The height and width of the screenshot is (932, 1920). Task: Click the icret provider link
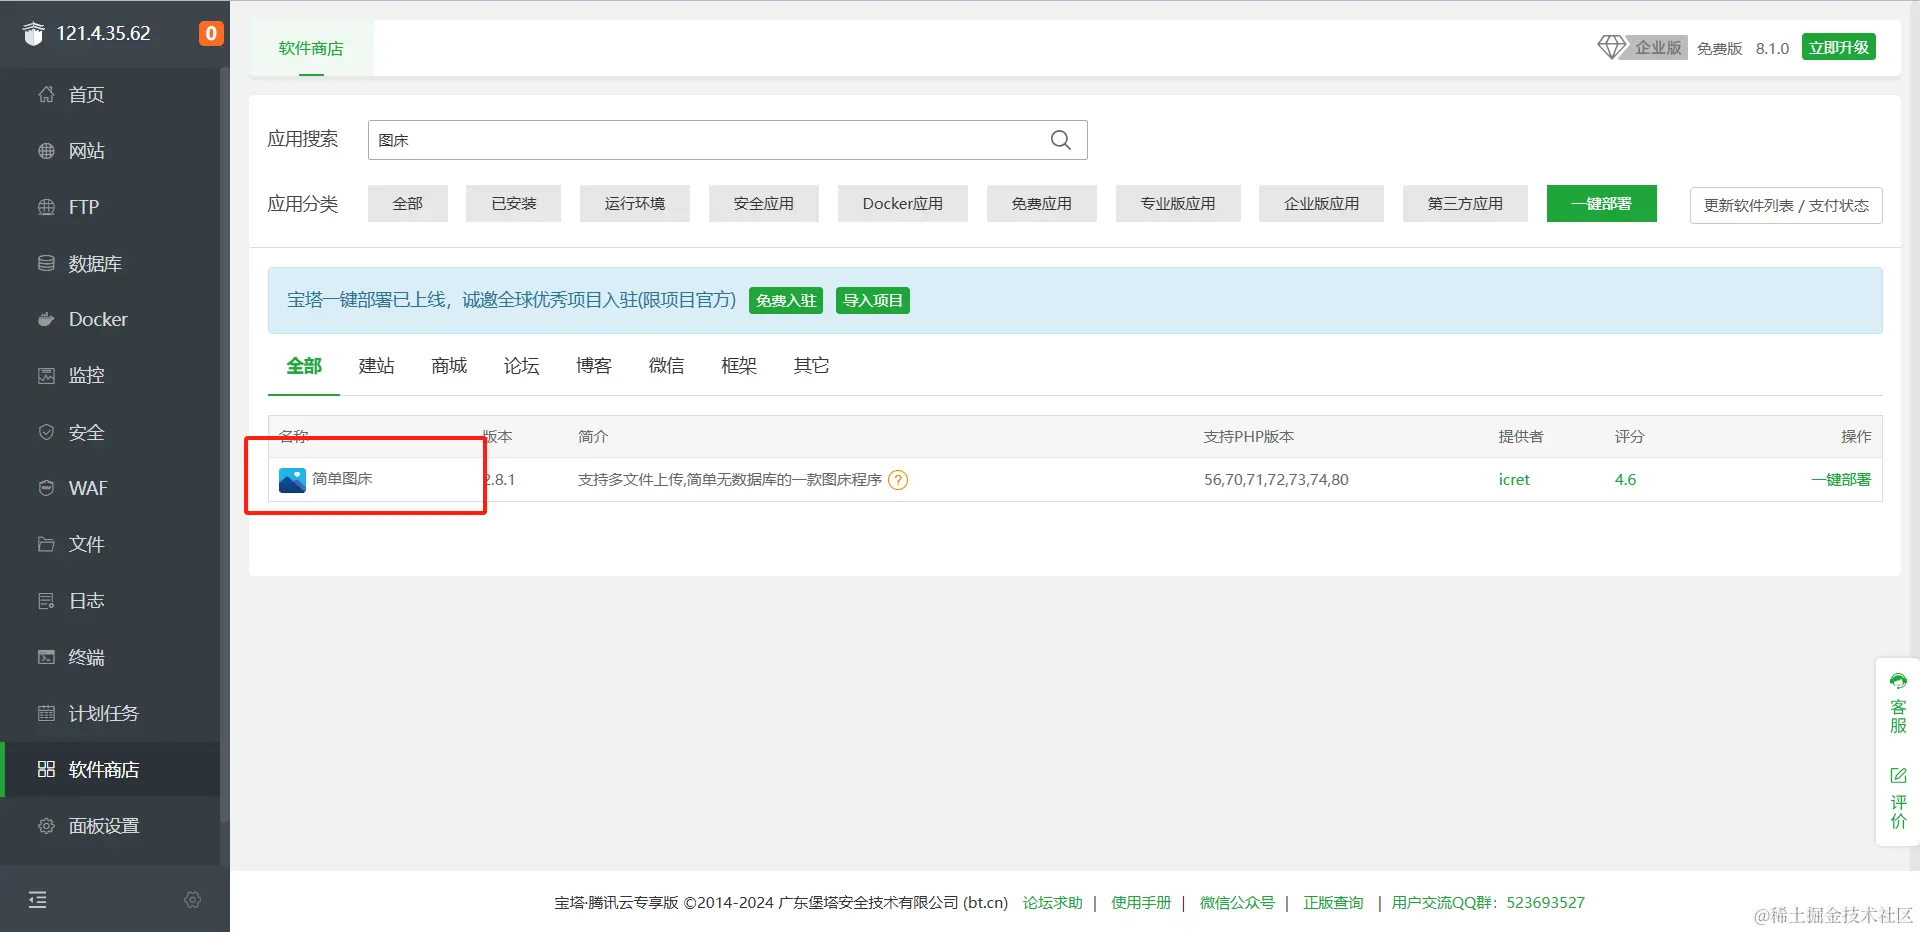pos(1514,480)
